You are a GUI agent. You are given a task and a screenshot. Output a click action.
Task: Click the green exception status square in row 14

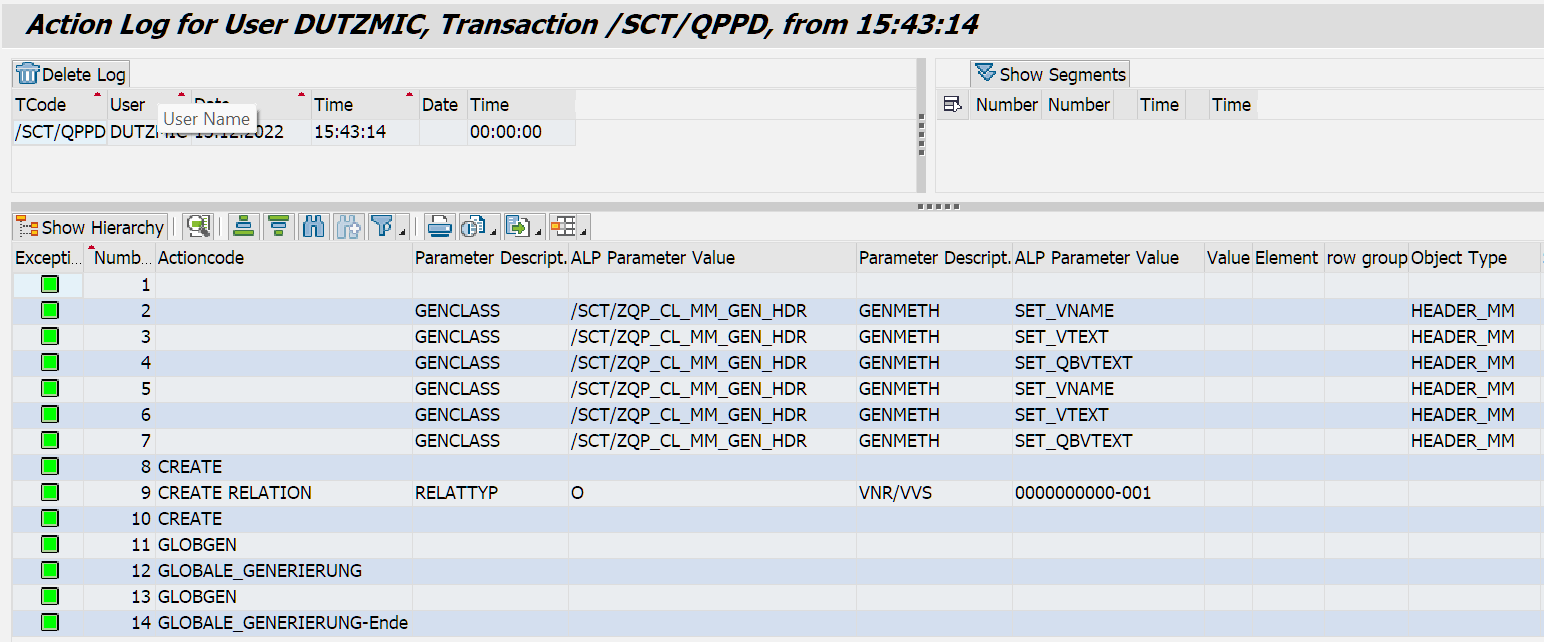[x=50, y=623]
